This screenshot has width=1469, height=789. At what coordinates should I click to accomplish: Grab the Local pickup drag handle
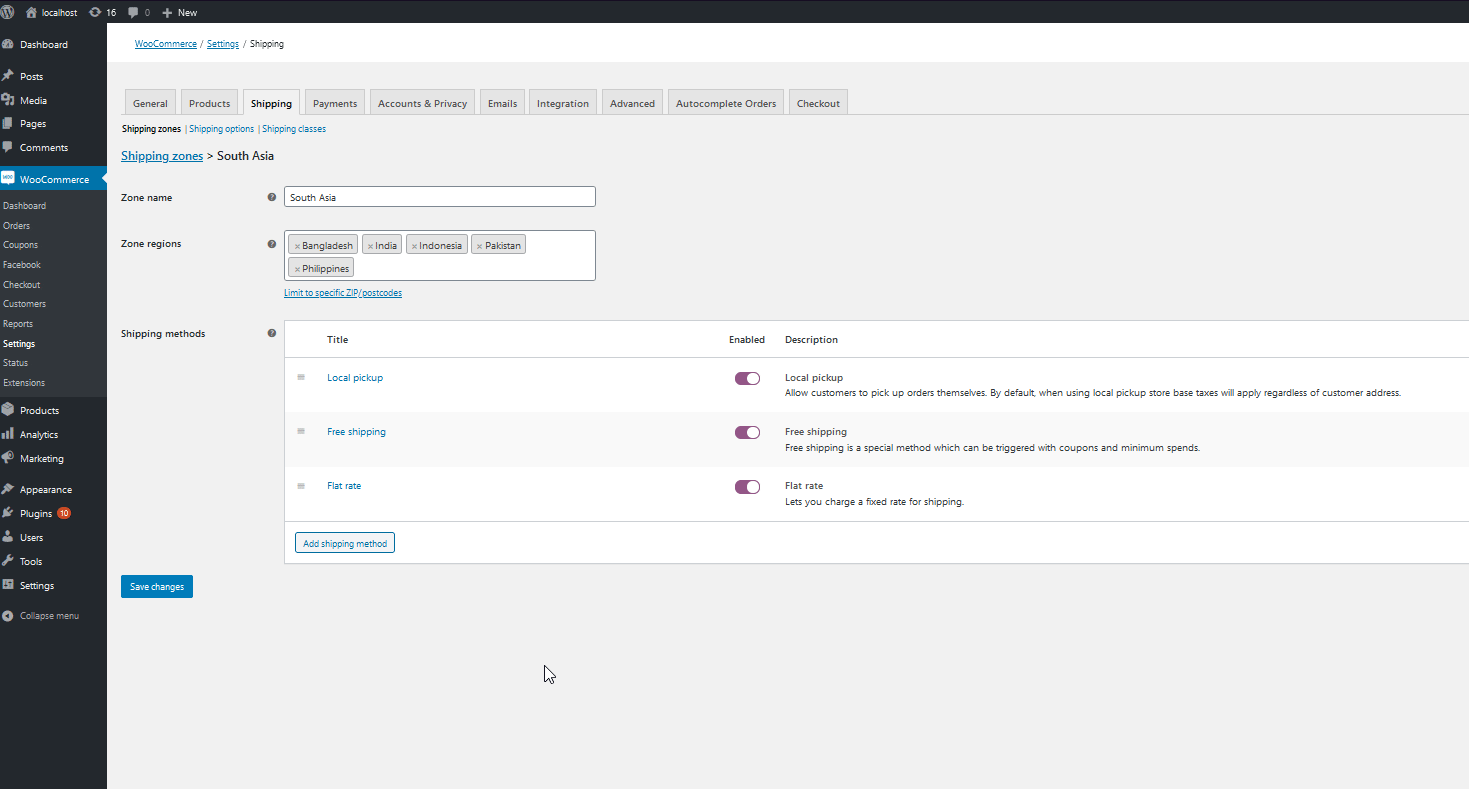301,377
